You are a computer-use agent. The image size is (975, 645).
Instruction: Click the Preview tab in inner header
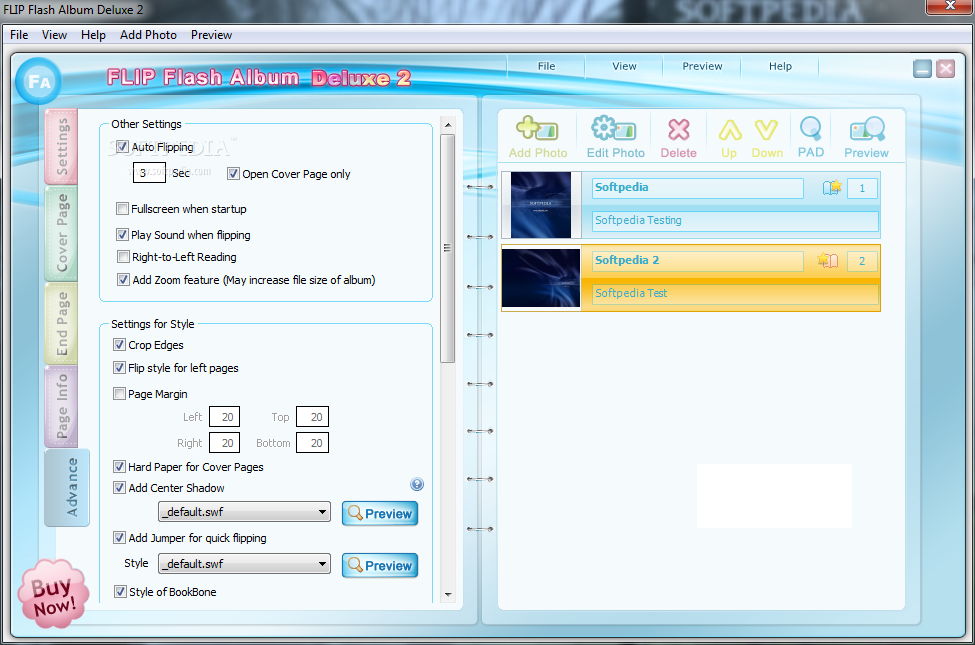coord(702,66)
